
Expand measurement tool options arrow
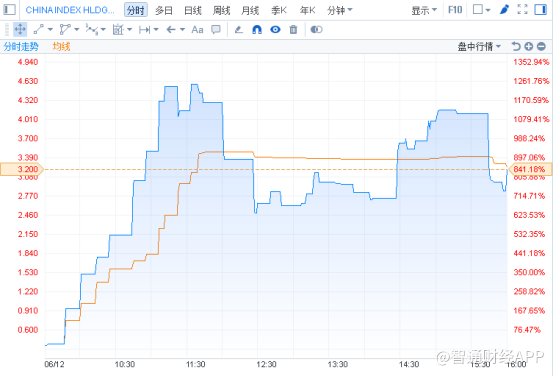click(130, 30)
